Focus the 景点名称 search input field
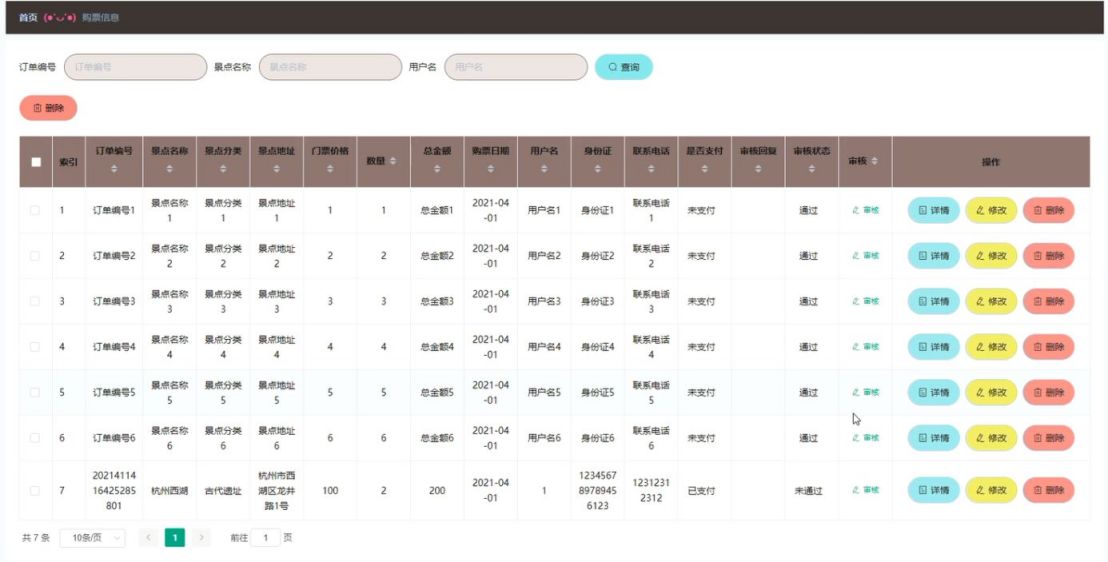 point(330,67)
